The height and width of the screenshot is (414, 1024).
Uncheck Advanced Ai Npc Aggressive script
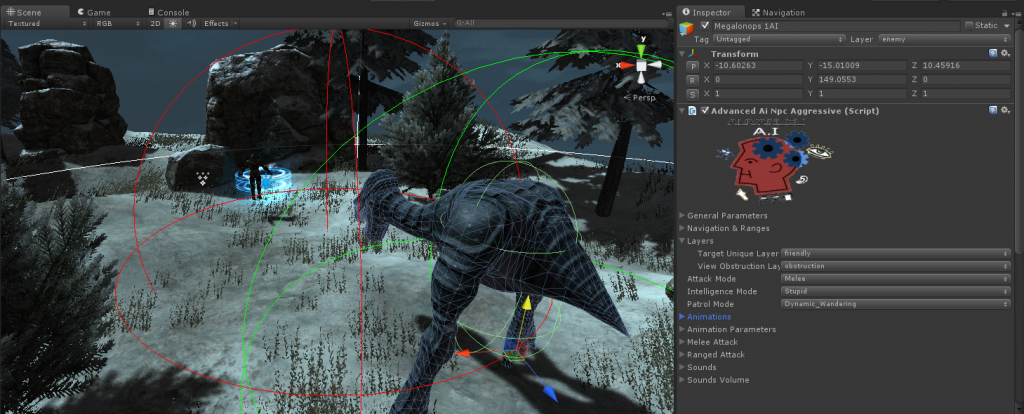[x=705, y=110]
